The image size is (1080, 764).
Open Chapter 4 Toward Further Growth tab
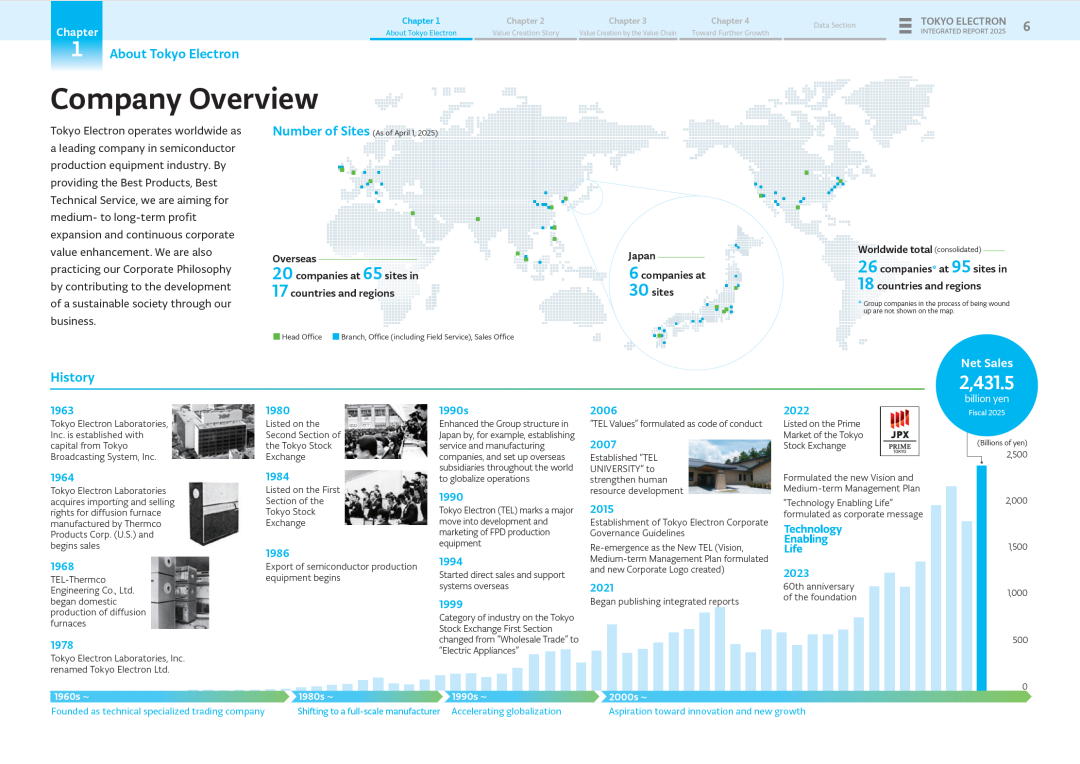(730, 27)
